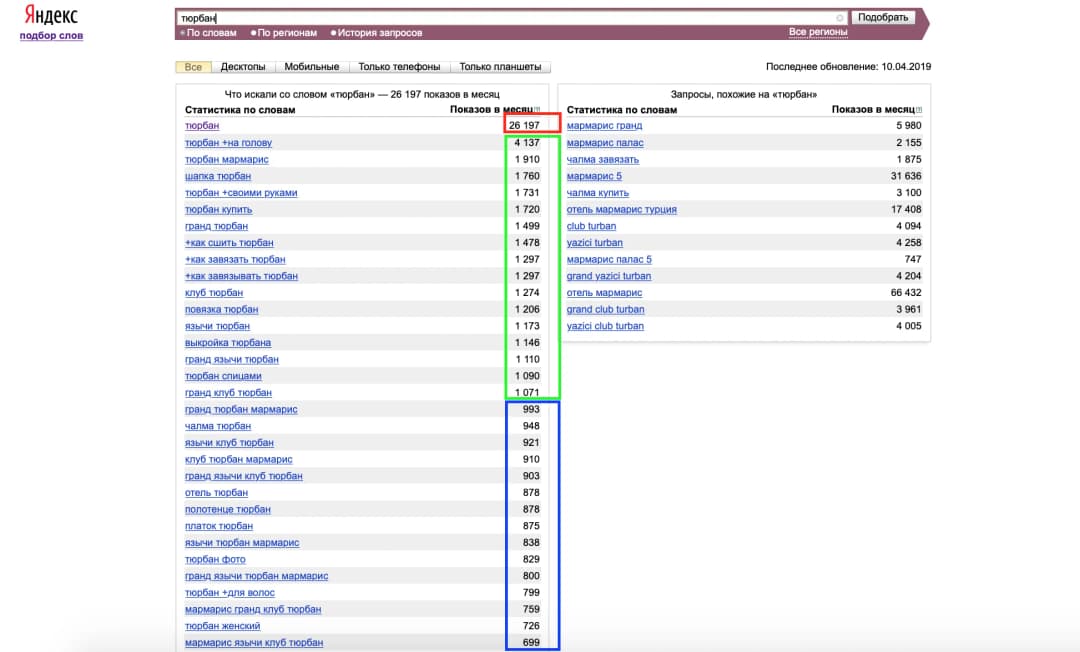1080x652 pixels.
Task: Open the Все регионы region selector
Action: click(818, 32)
